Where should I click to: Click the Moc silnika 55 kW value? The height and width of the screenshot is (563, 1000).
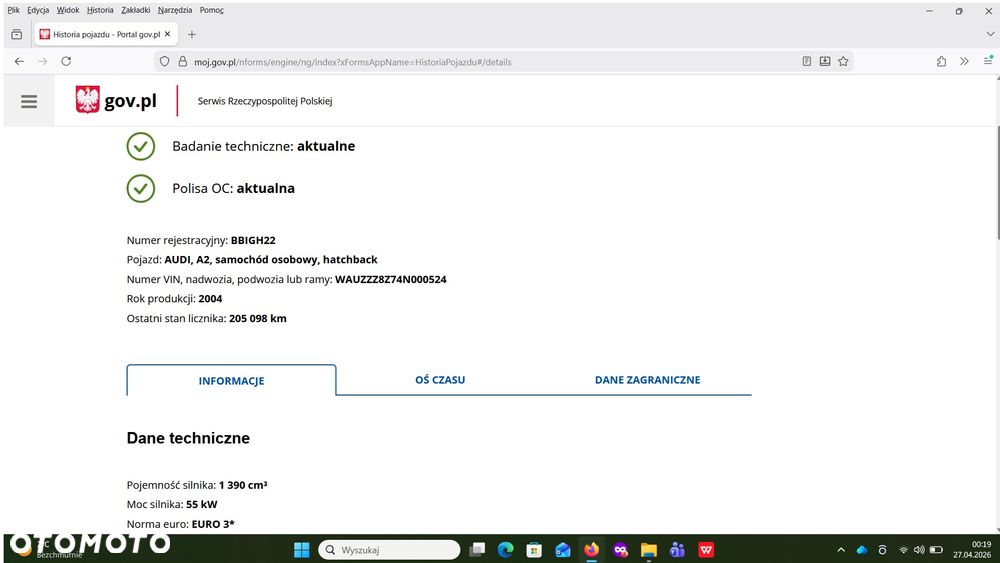click(x=202, y=504)
